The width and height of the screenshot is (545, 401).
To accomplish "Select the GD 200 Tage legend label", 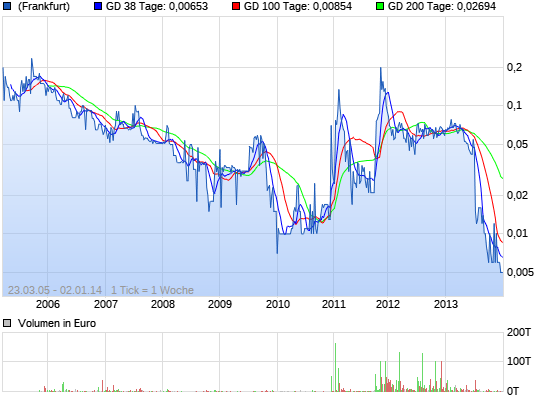I will [442, 6].
